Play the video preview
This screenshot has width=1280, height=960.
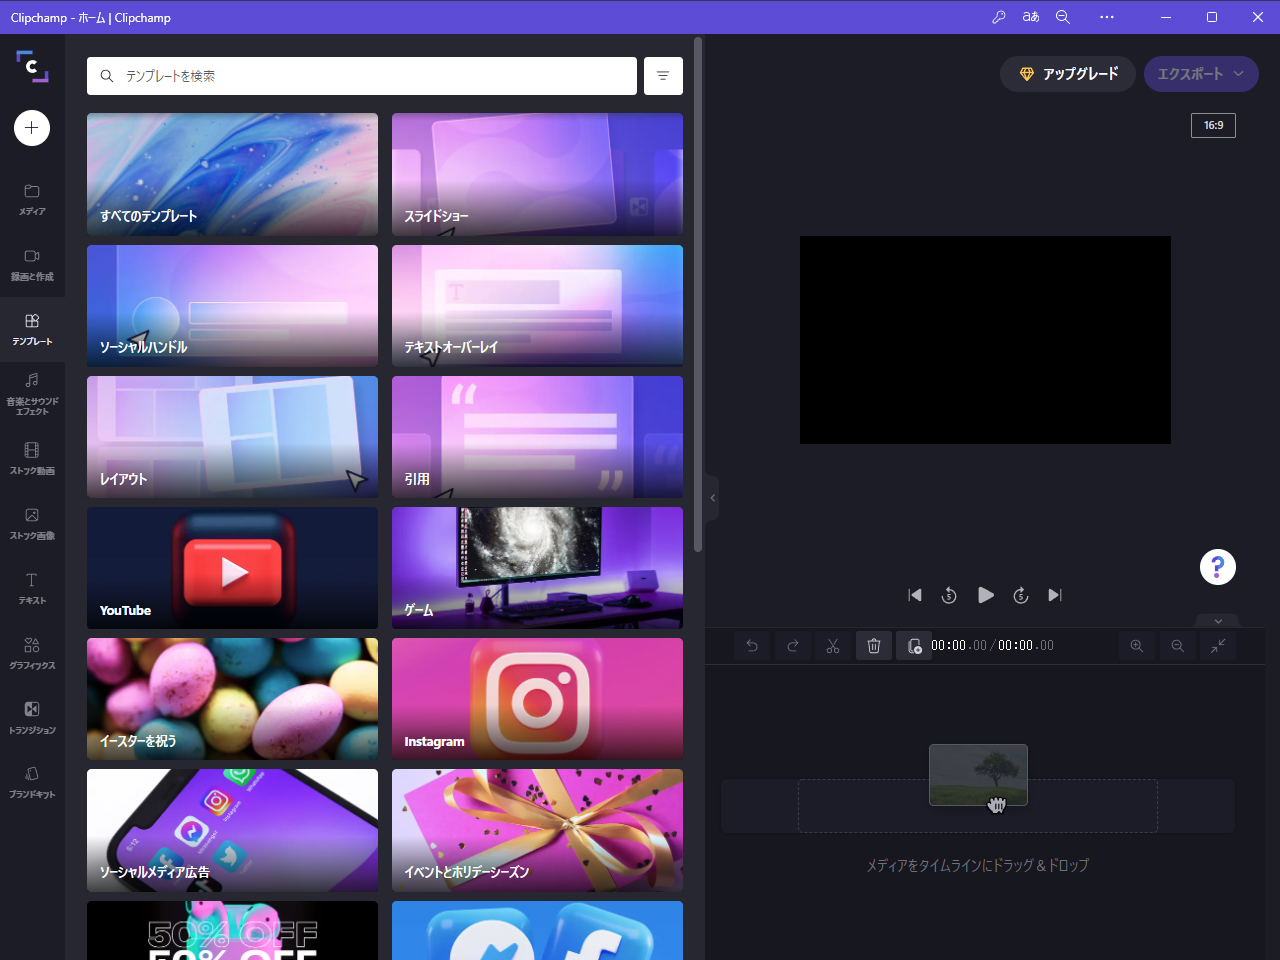coord(986,595)
